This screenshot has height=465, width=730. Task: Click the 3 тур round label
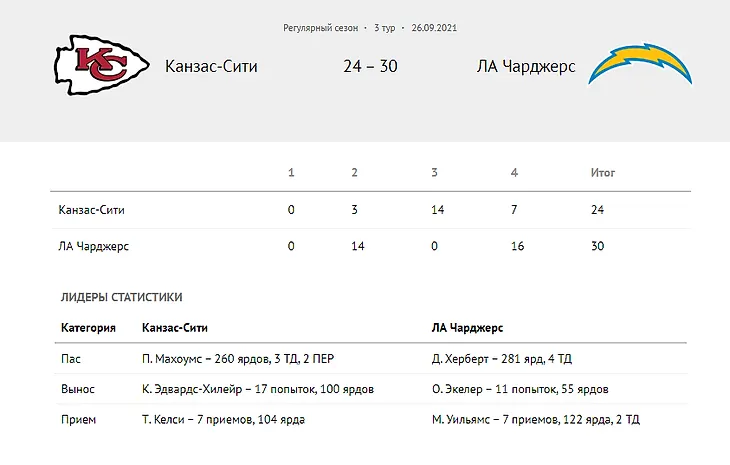pos(385,28)
